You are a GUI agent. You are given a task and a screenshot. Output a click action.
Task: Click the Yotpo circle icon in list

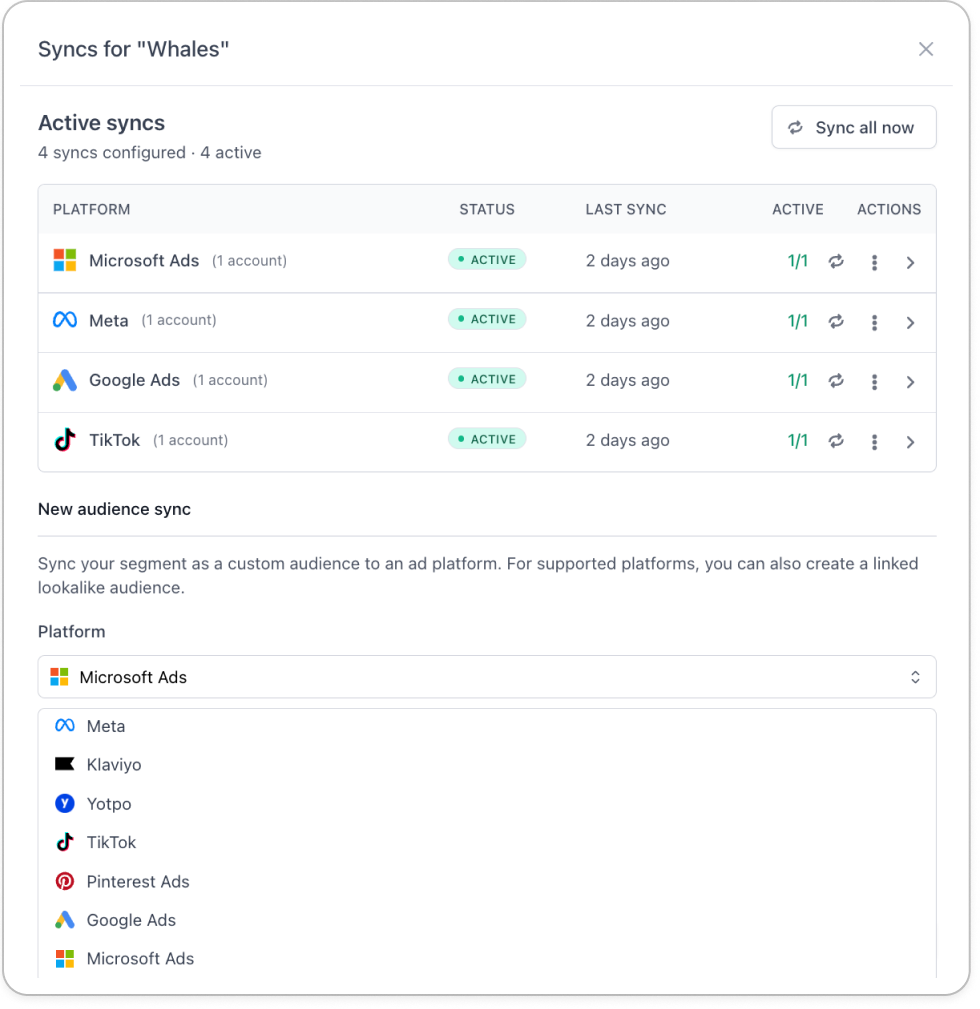64,803
